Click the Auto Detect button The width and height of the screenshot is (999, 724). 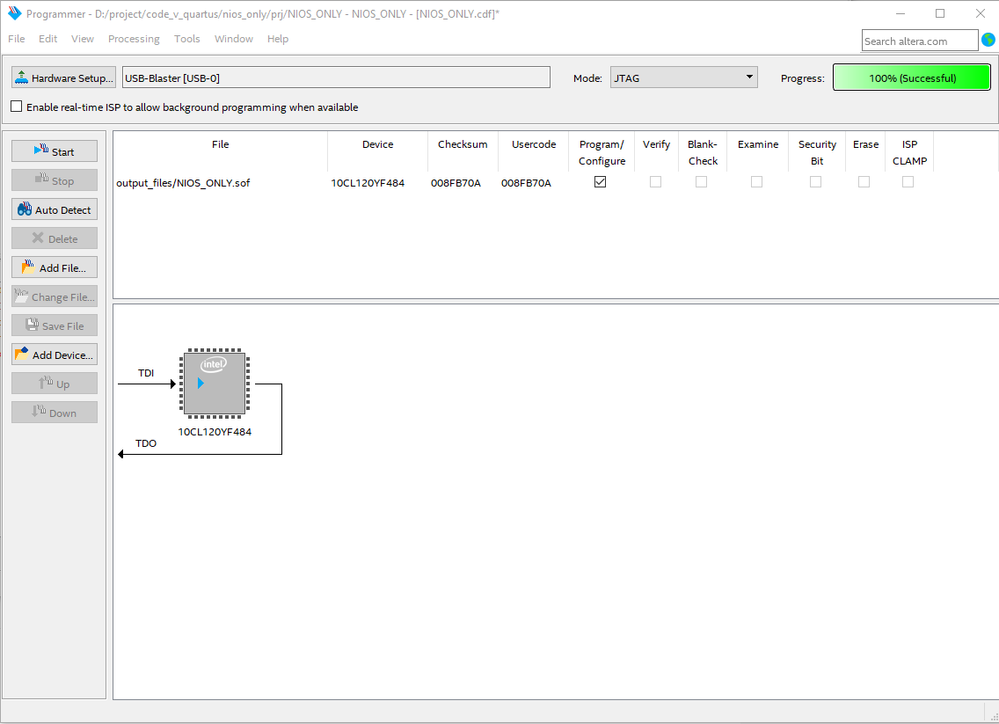(x=54, y=210)
